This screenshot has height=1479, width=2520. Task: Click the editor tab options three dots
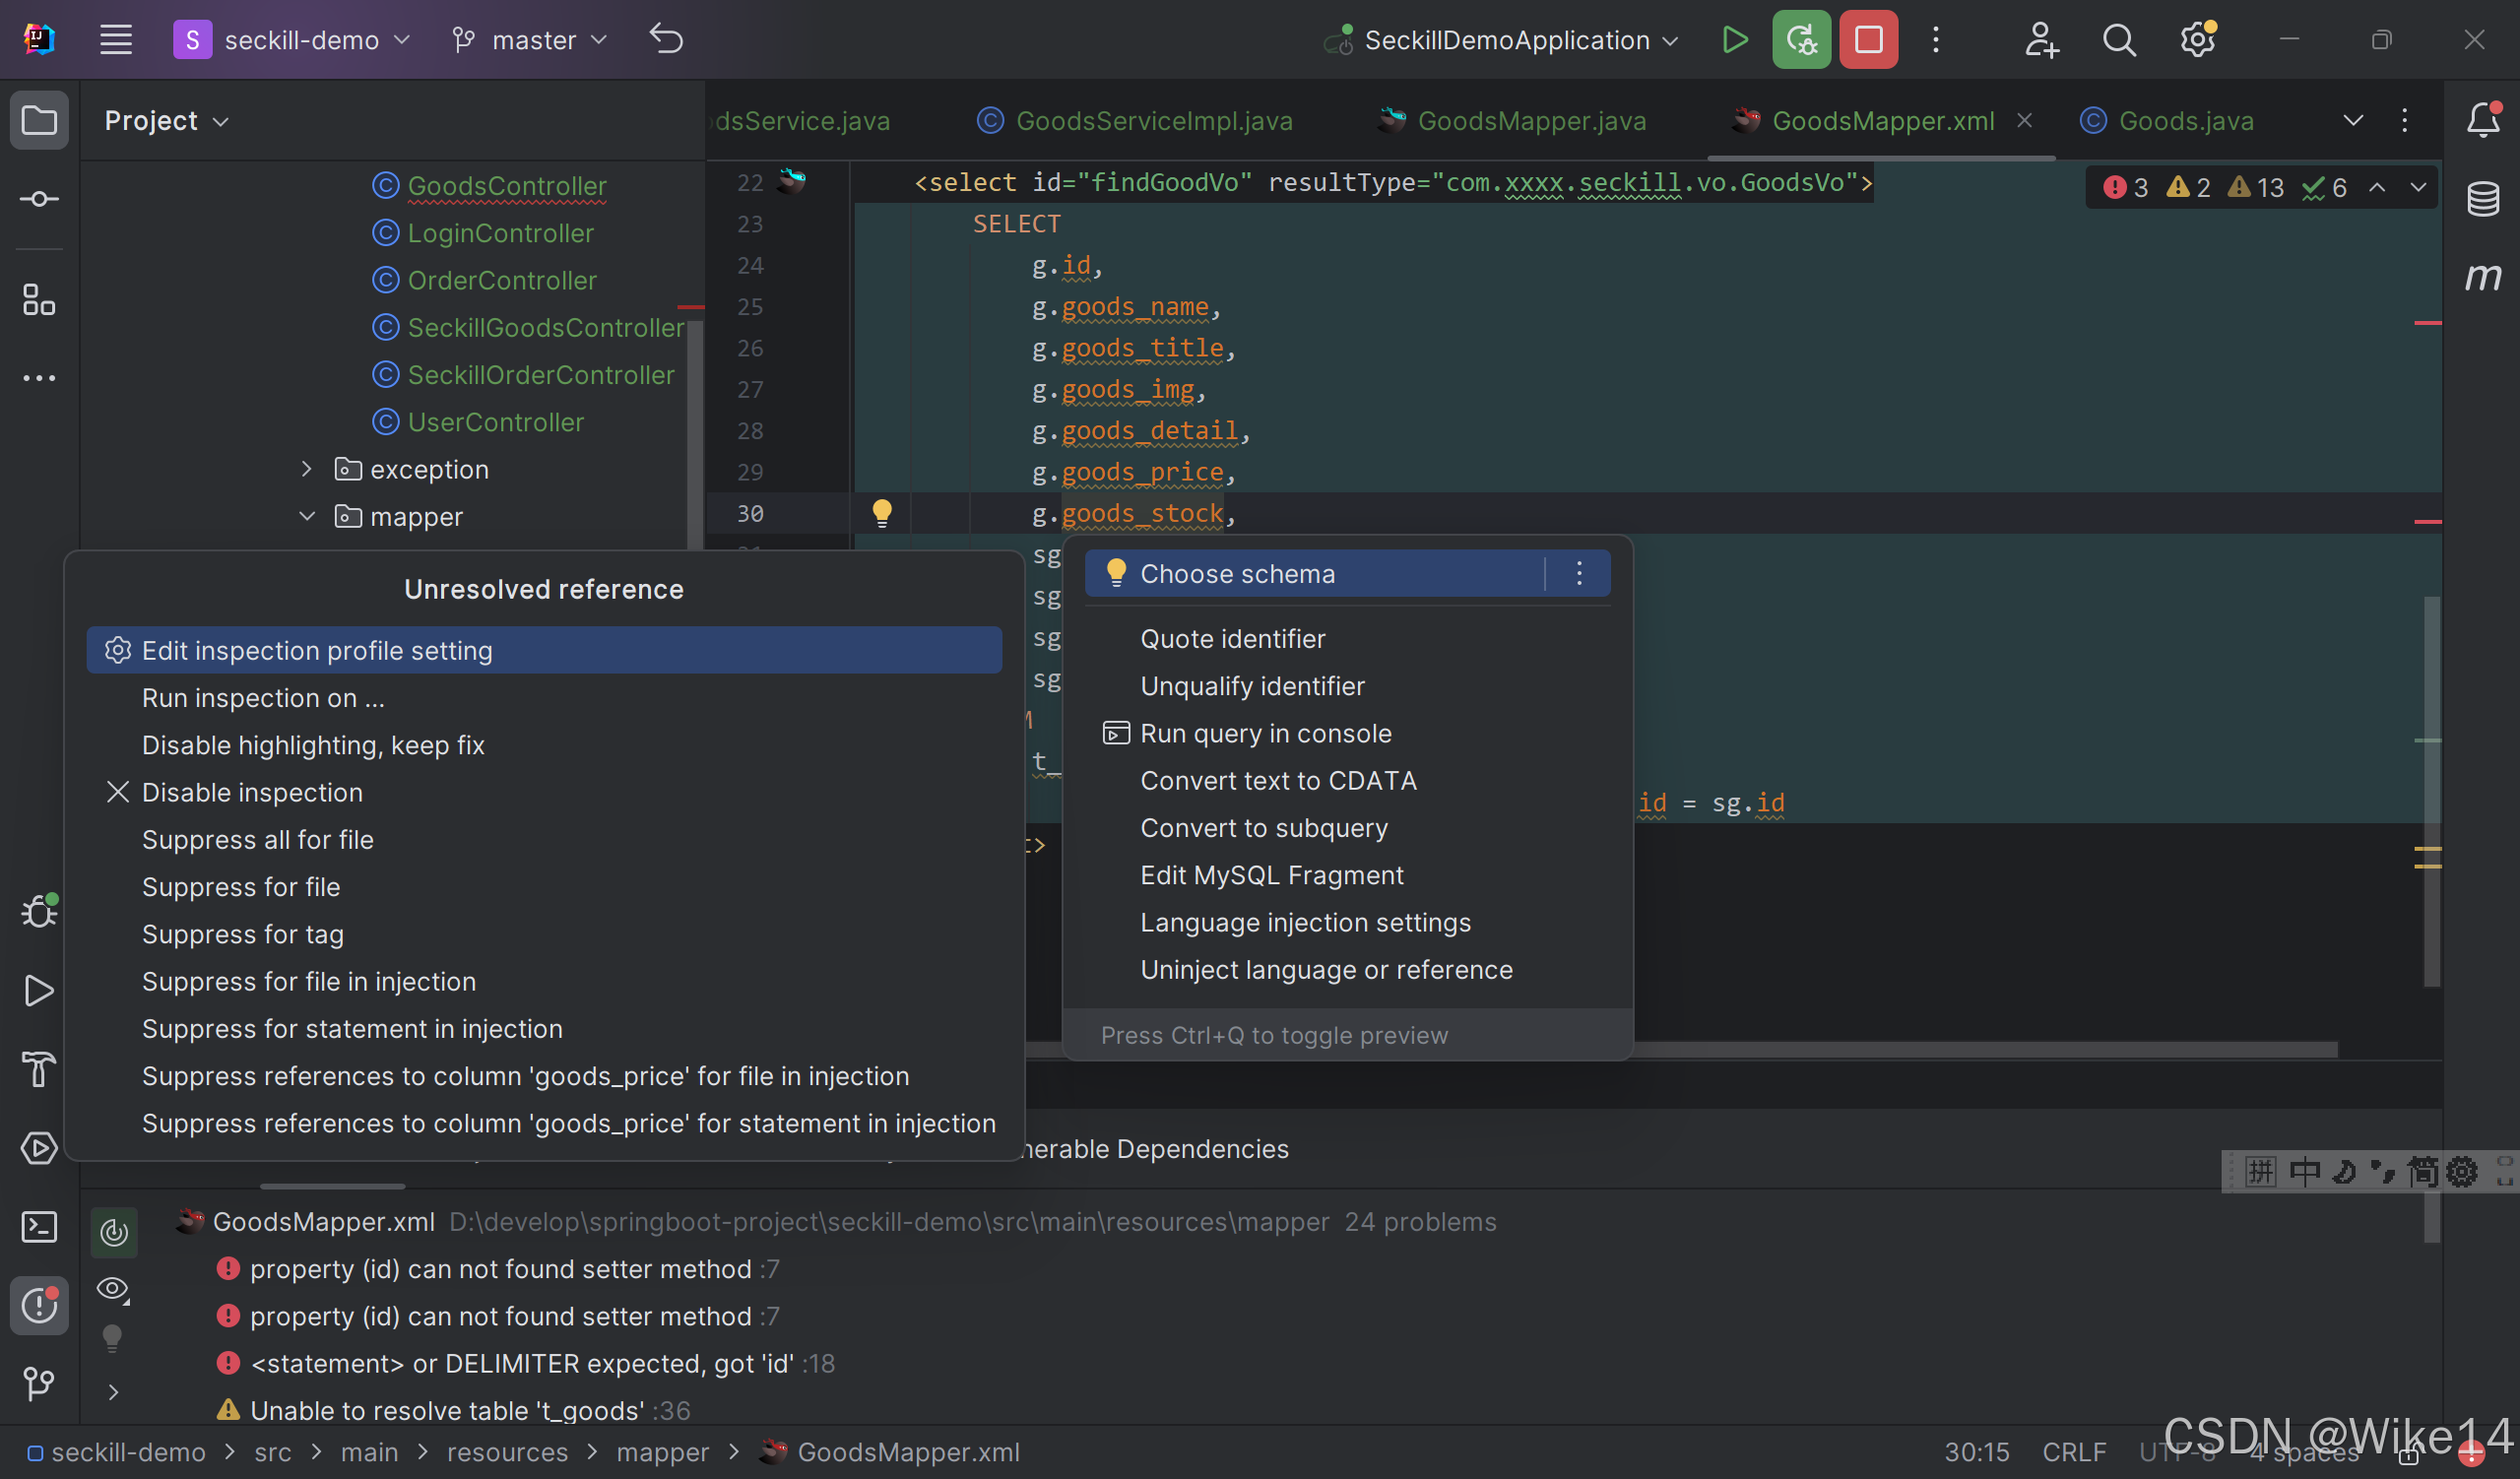click(x=2405, y=120)
